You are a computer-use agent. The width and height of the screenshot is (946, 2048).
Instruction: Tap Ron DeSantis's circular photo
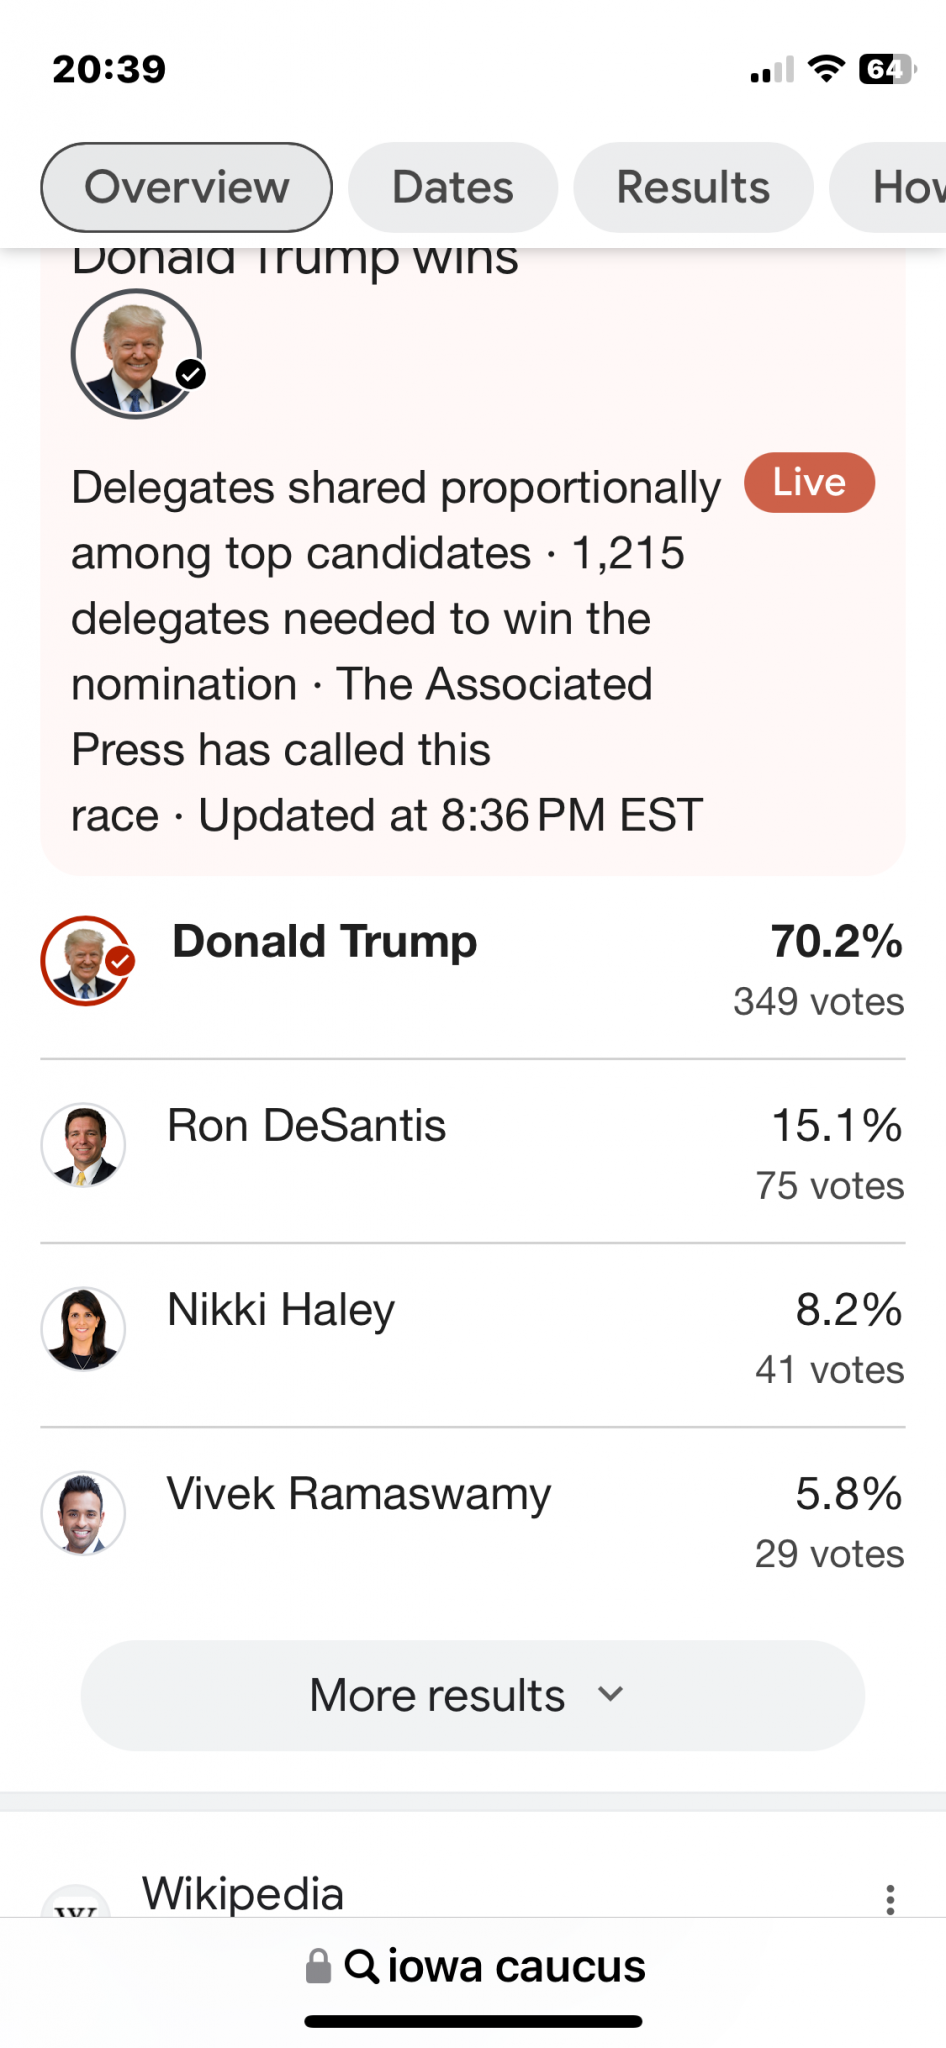pyautogui.click(x=83, y=1144)
